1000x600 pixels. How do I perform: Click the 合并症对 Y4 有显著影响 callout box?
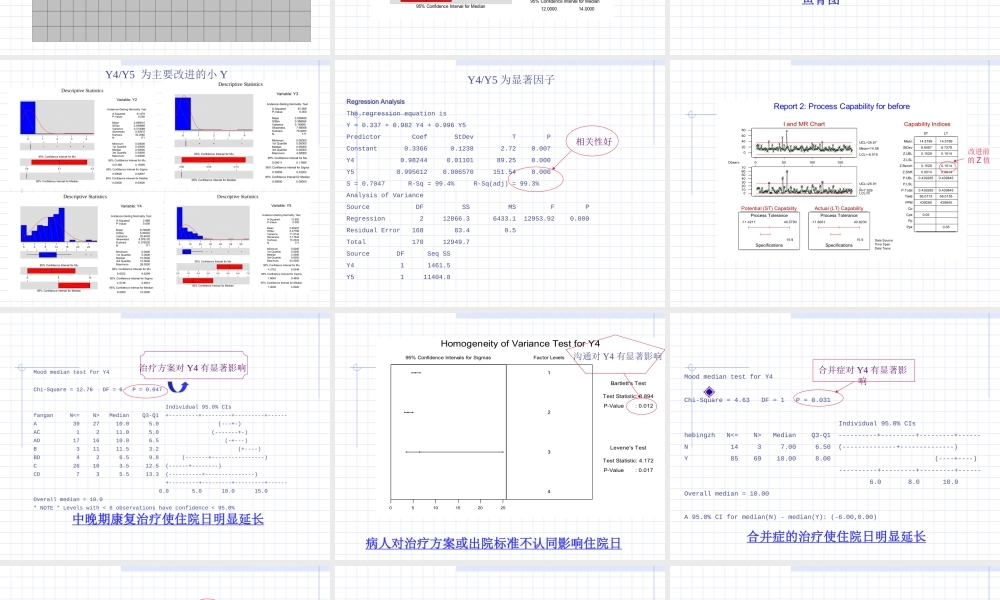(x=862, y=372)
